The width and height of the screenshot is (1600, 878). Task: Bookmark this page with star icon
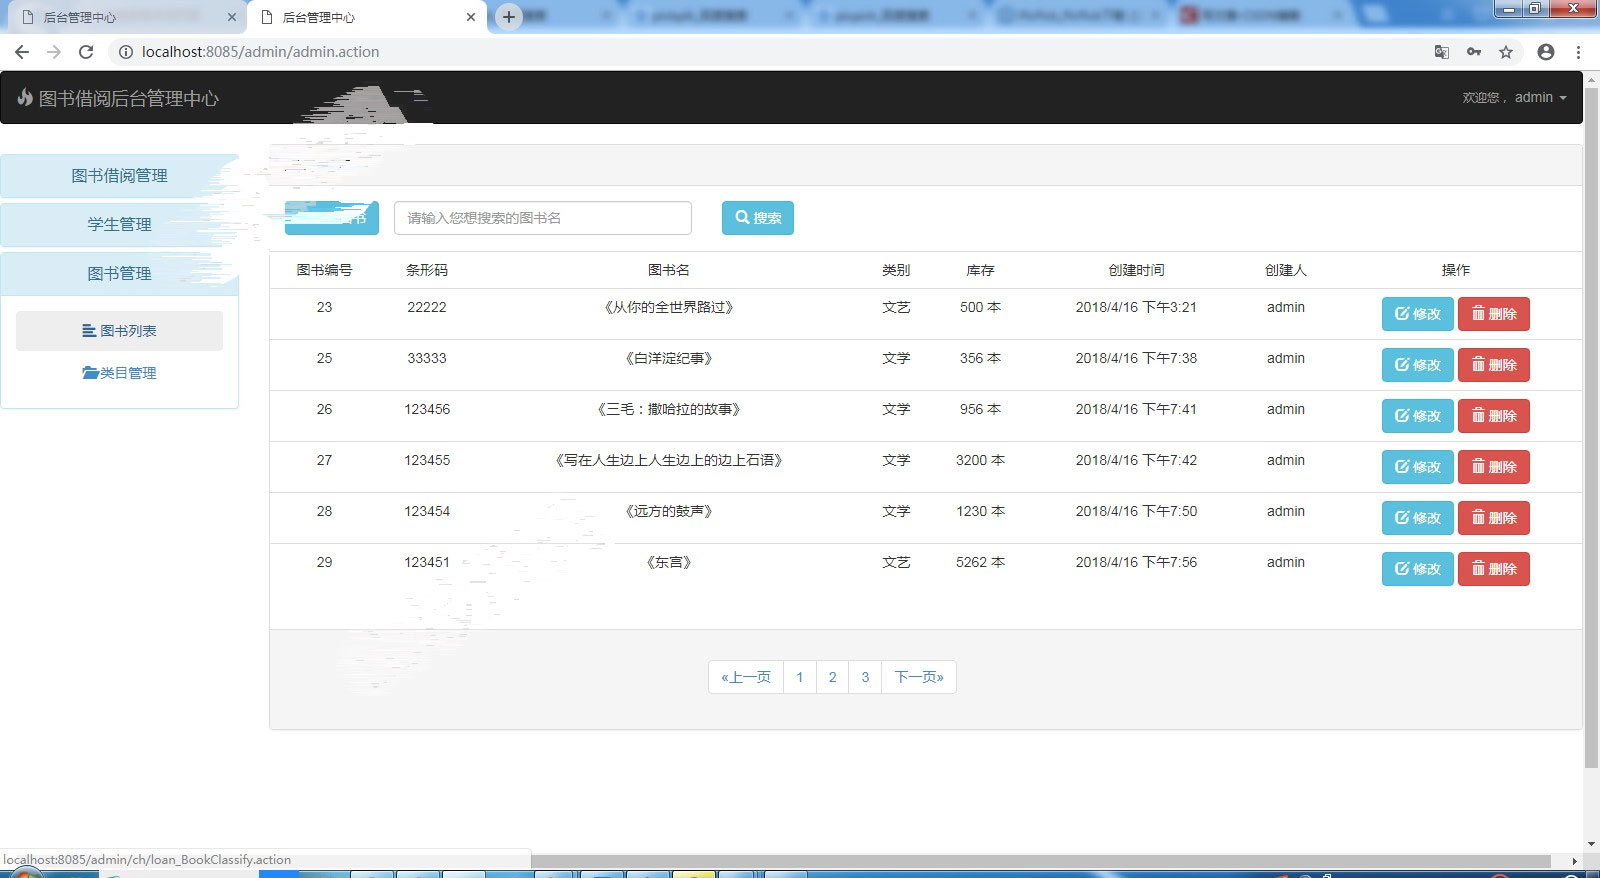(x=1506, y=52)
